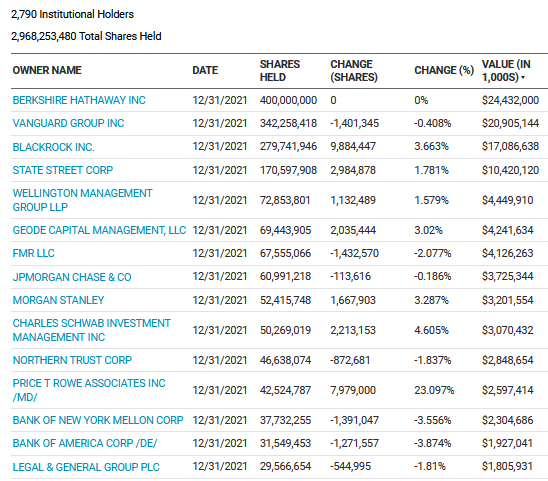Sort by Value (in 1,000s) column header

[506, 71]
